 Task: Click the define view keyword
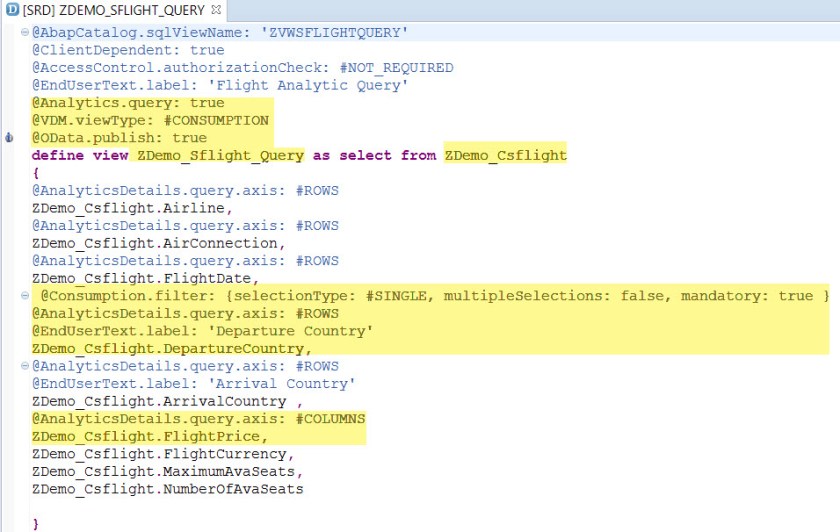[x=80, y=155]
